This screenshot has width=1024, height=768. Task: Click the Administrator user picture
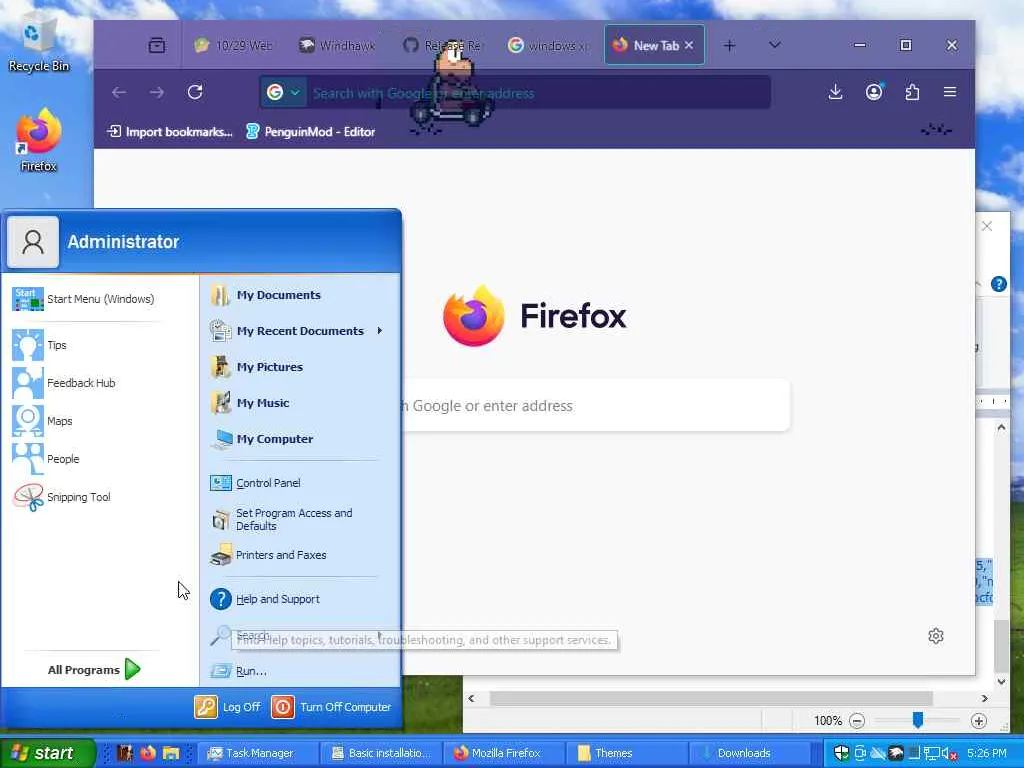(x=33, y=242)
